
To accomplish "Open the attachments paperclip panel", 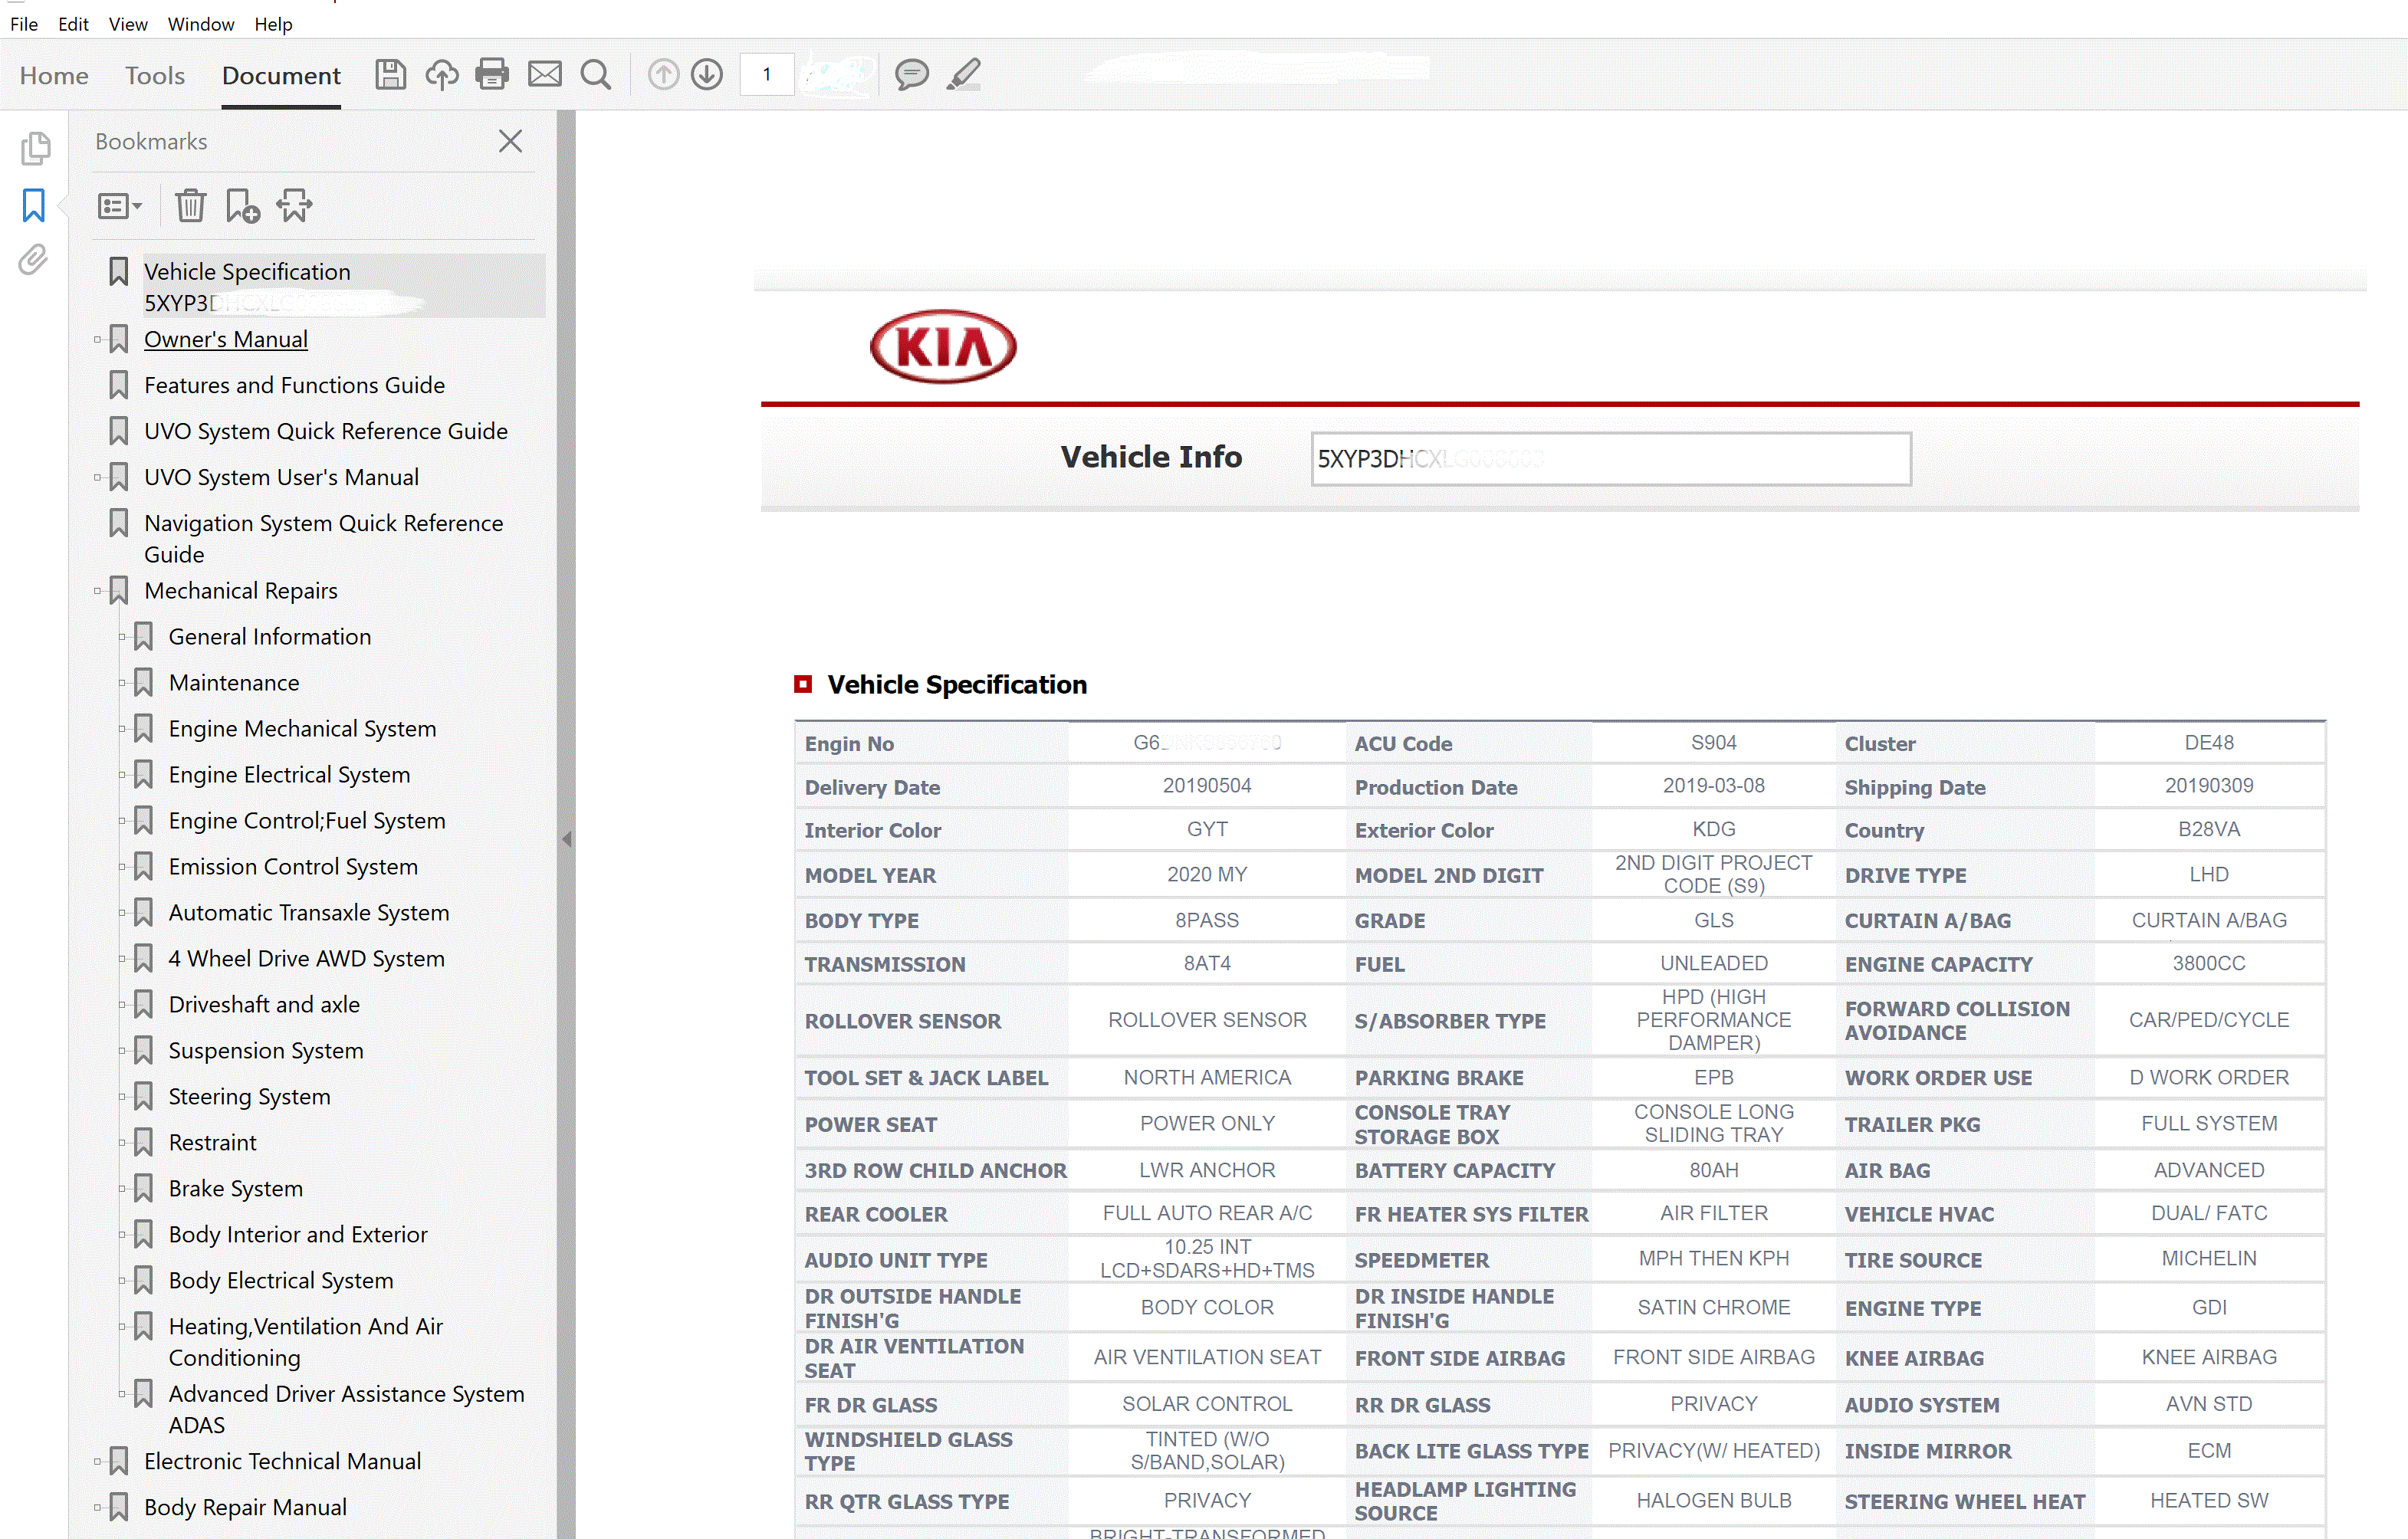I will point(33,260).
